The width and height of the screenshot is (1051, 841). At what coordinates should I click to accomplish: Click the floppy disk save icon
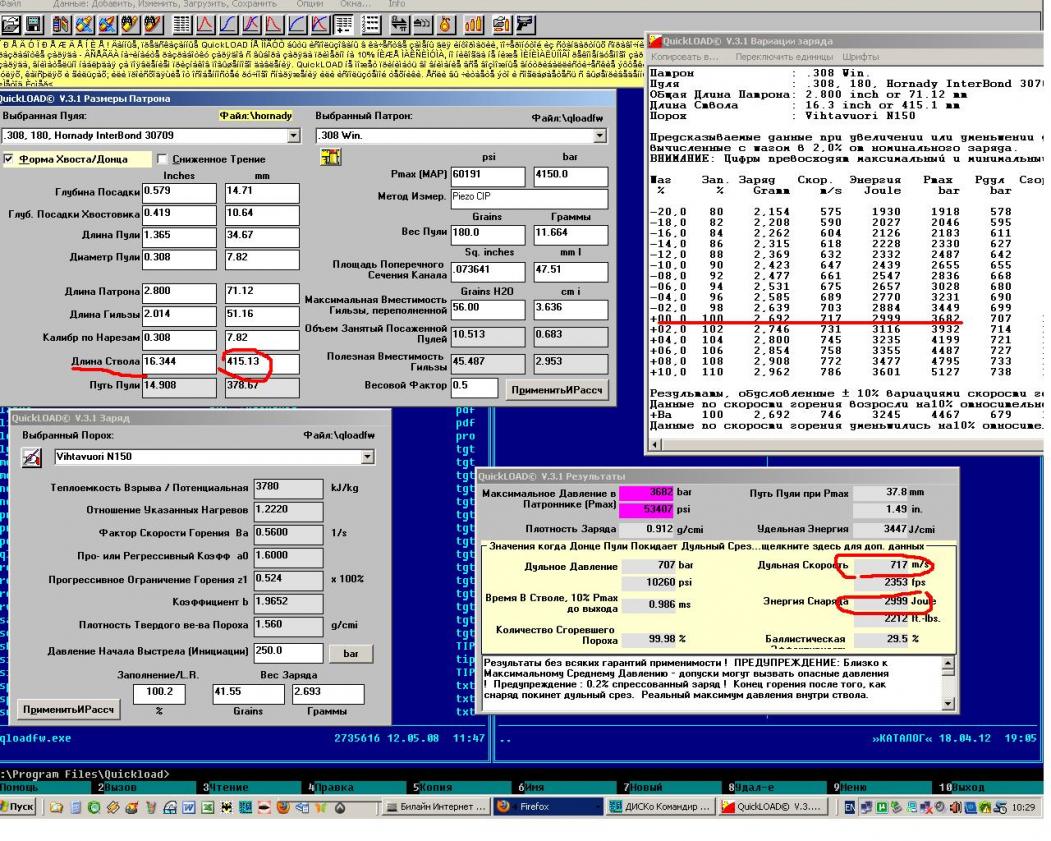click(x=34, y=21)
